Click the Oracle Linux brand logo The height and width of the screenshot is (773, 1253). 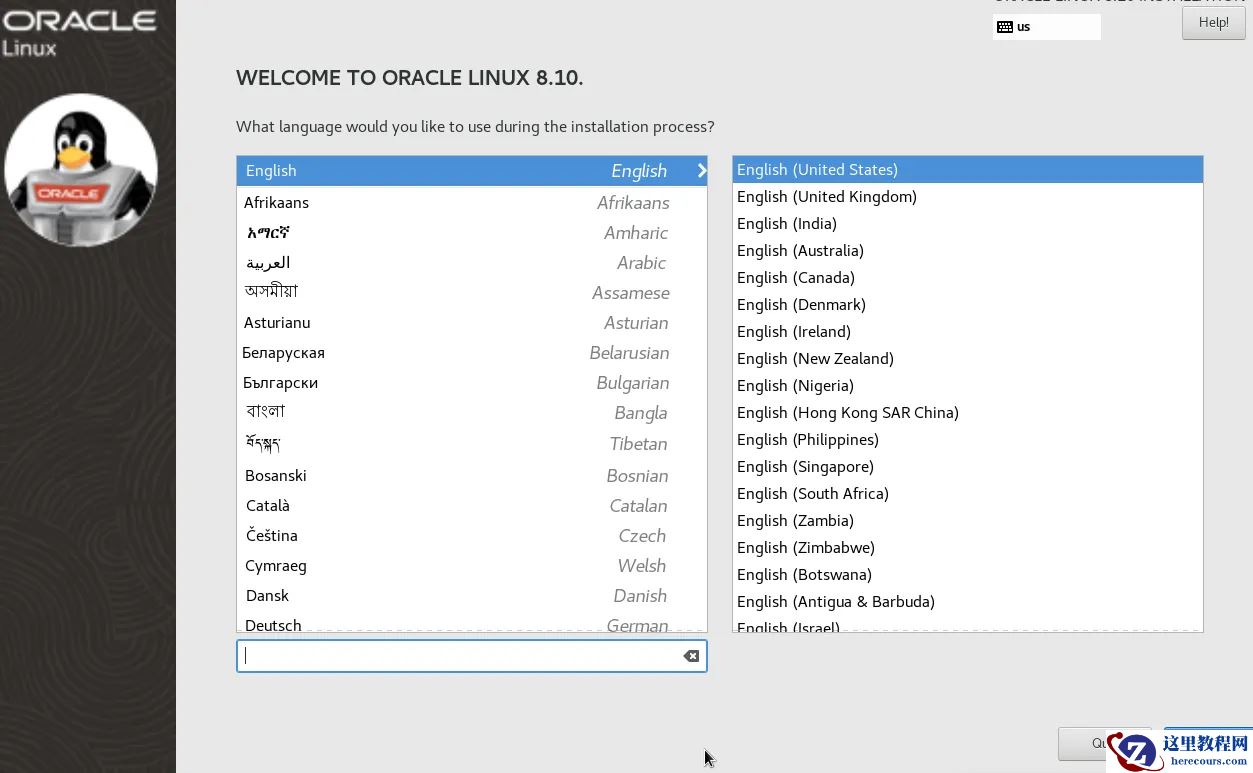pos(78,32)
